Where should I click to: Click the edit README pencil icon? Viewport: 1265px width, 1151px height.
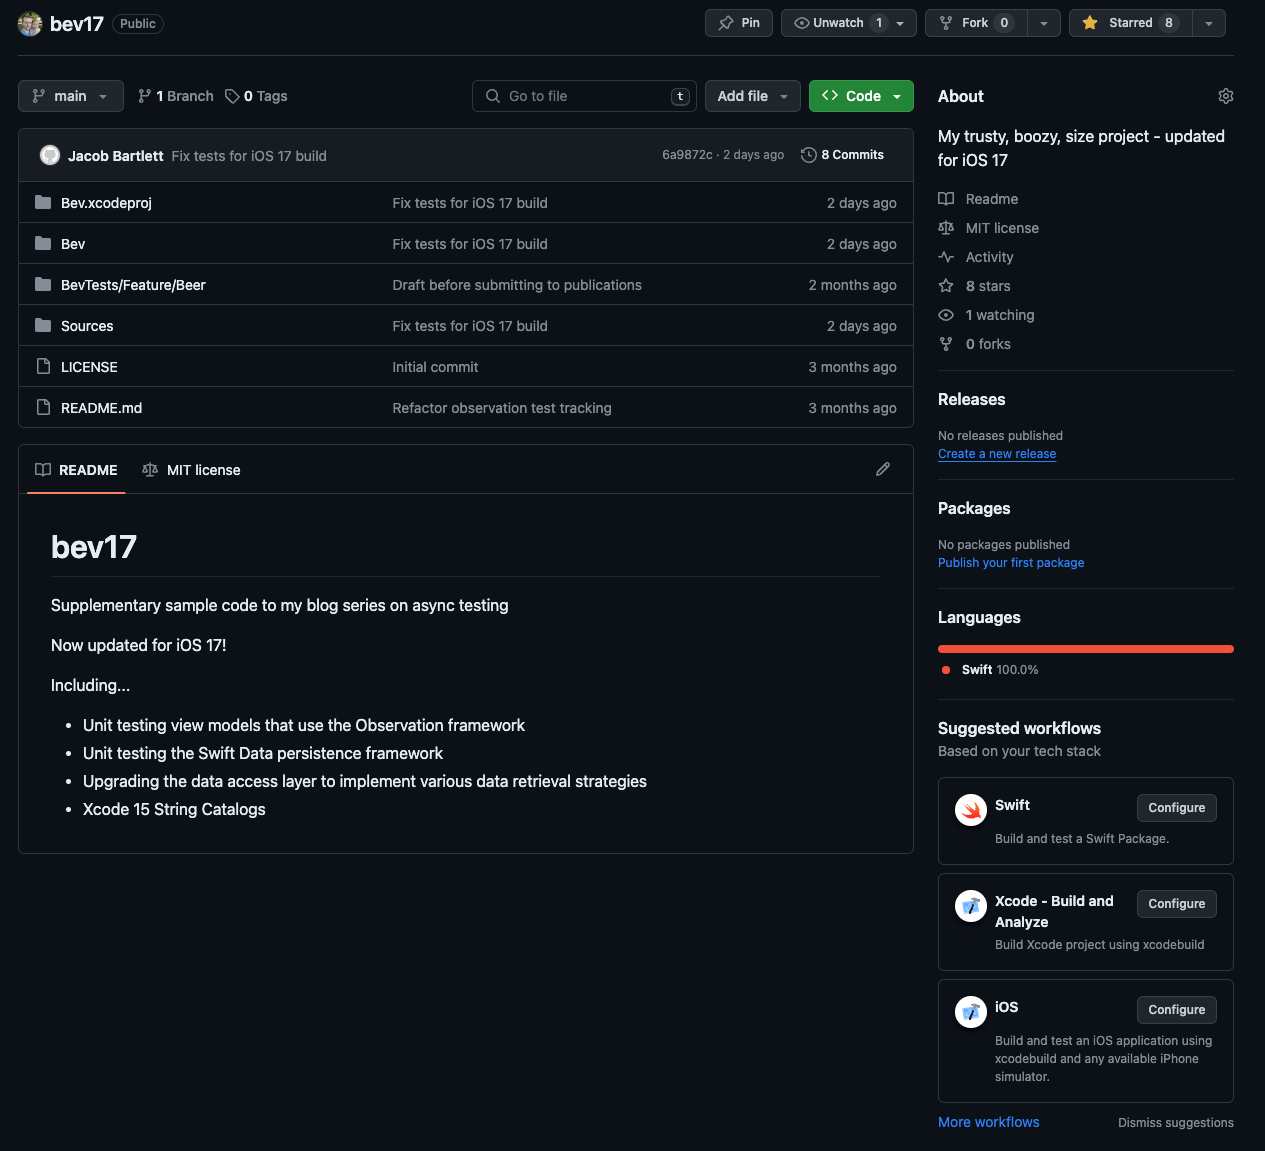(883, 469)
